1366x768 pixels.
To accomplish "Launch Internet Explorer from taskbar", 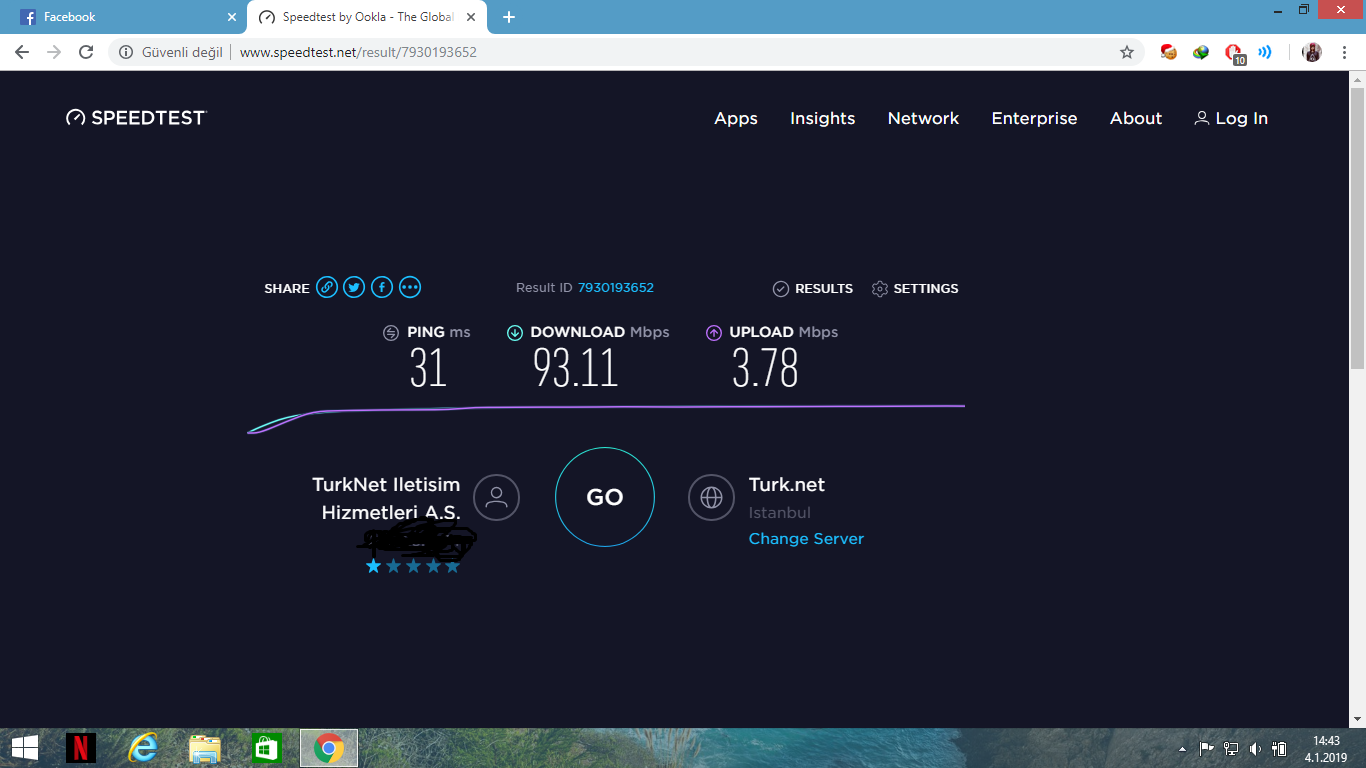I will pyautogui.click(x=143, y=748).
